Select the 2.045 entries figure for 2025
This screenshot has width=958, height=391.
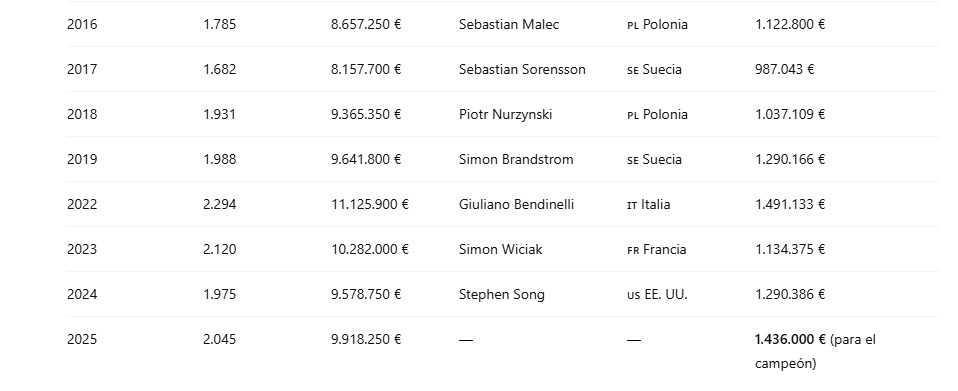click(219, 339)
